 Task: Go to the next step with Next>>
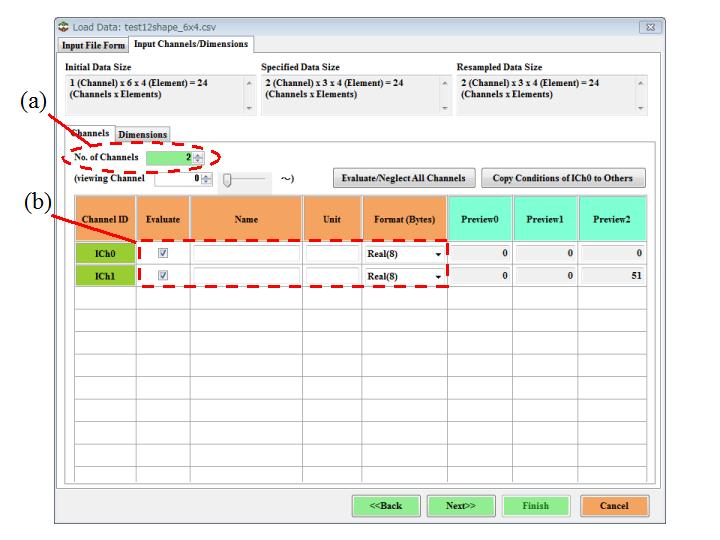pyautogui.click(x=460, y=505)
